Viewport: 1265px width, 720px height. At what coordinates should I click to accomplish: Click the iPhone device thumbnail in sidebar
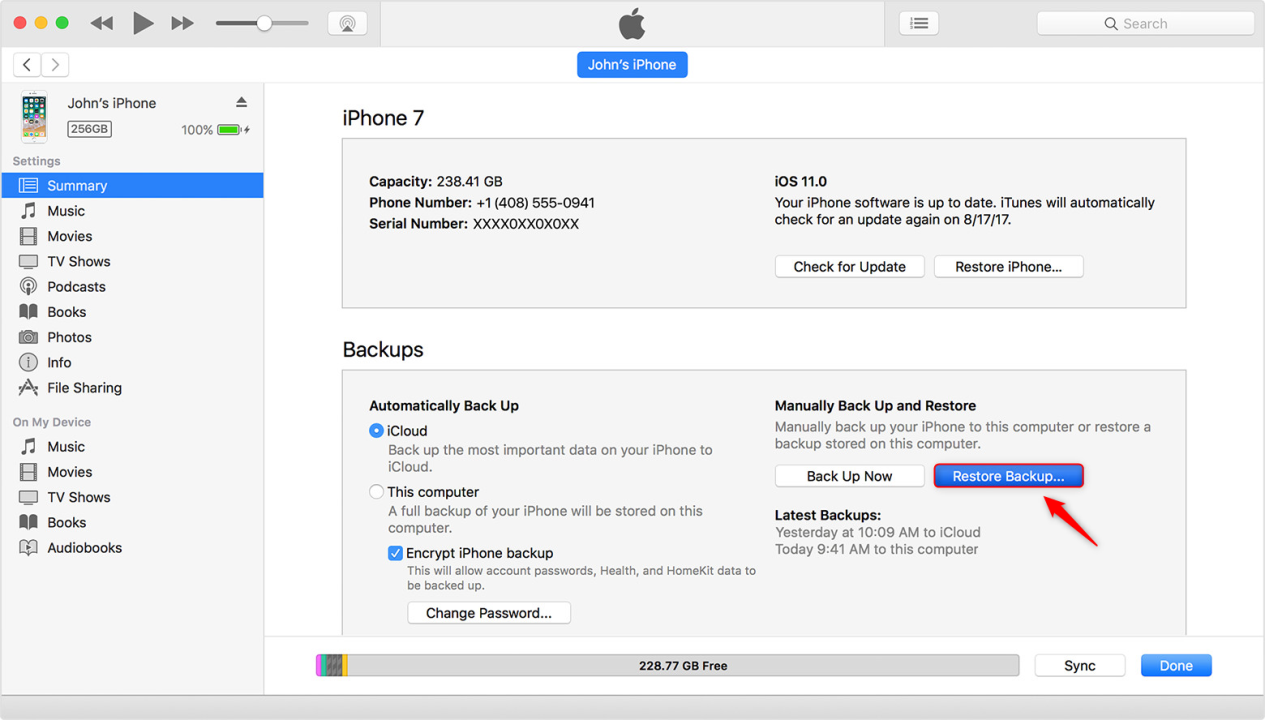coord(34,117)
